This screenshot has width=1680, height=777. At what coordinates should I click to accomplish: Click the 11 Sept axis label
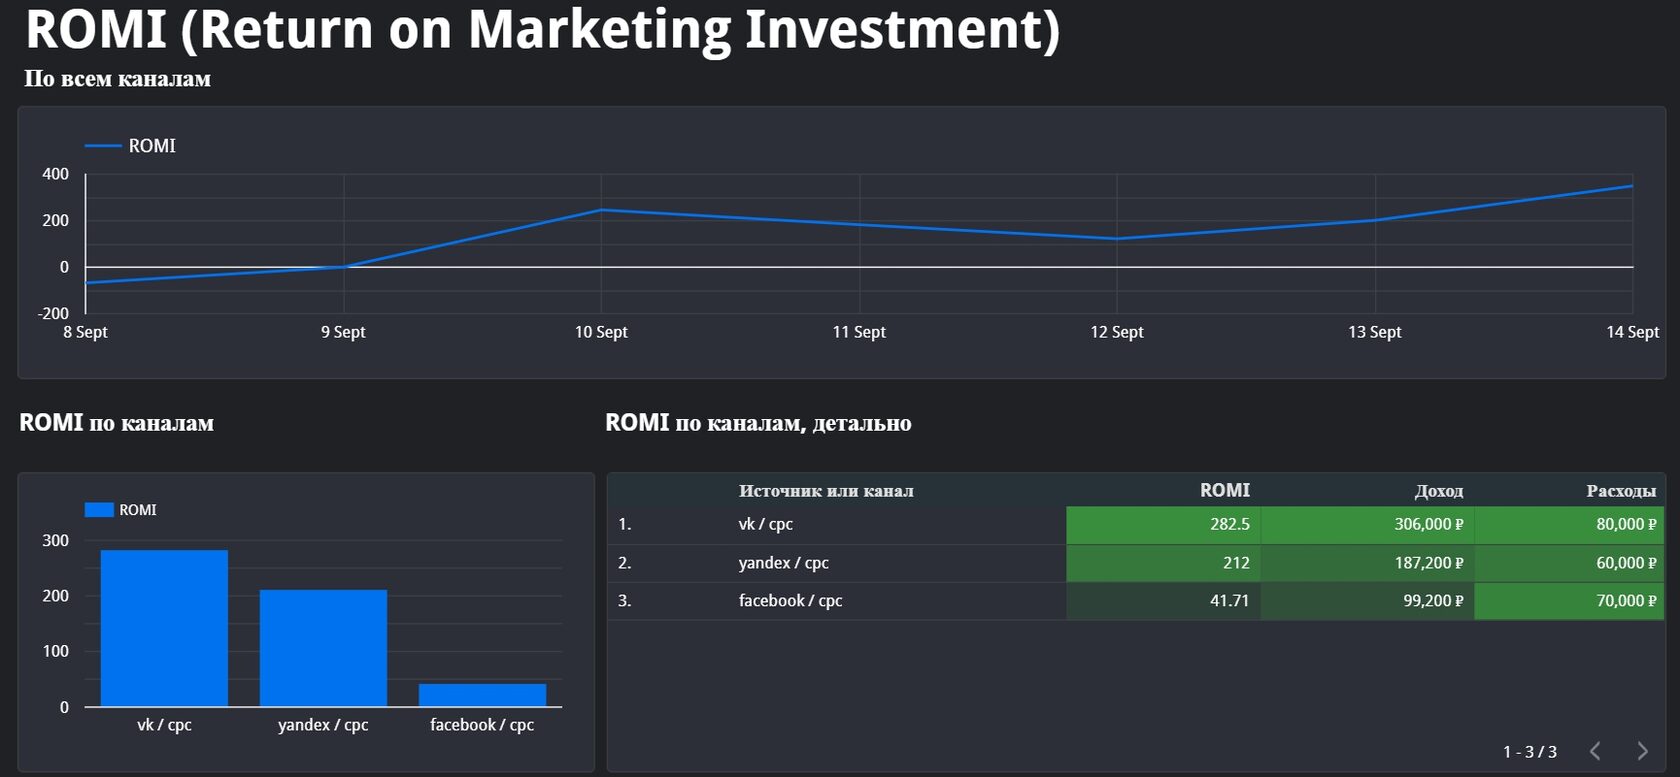[x=859, y=332]
